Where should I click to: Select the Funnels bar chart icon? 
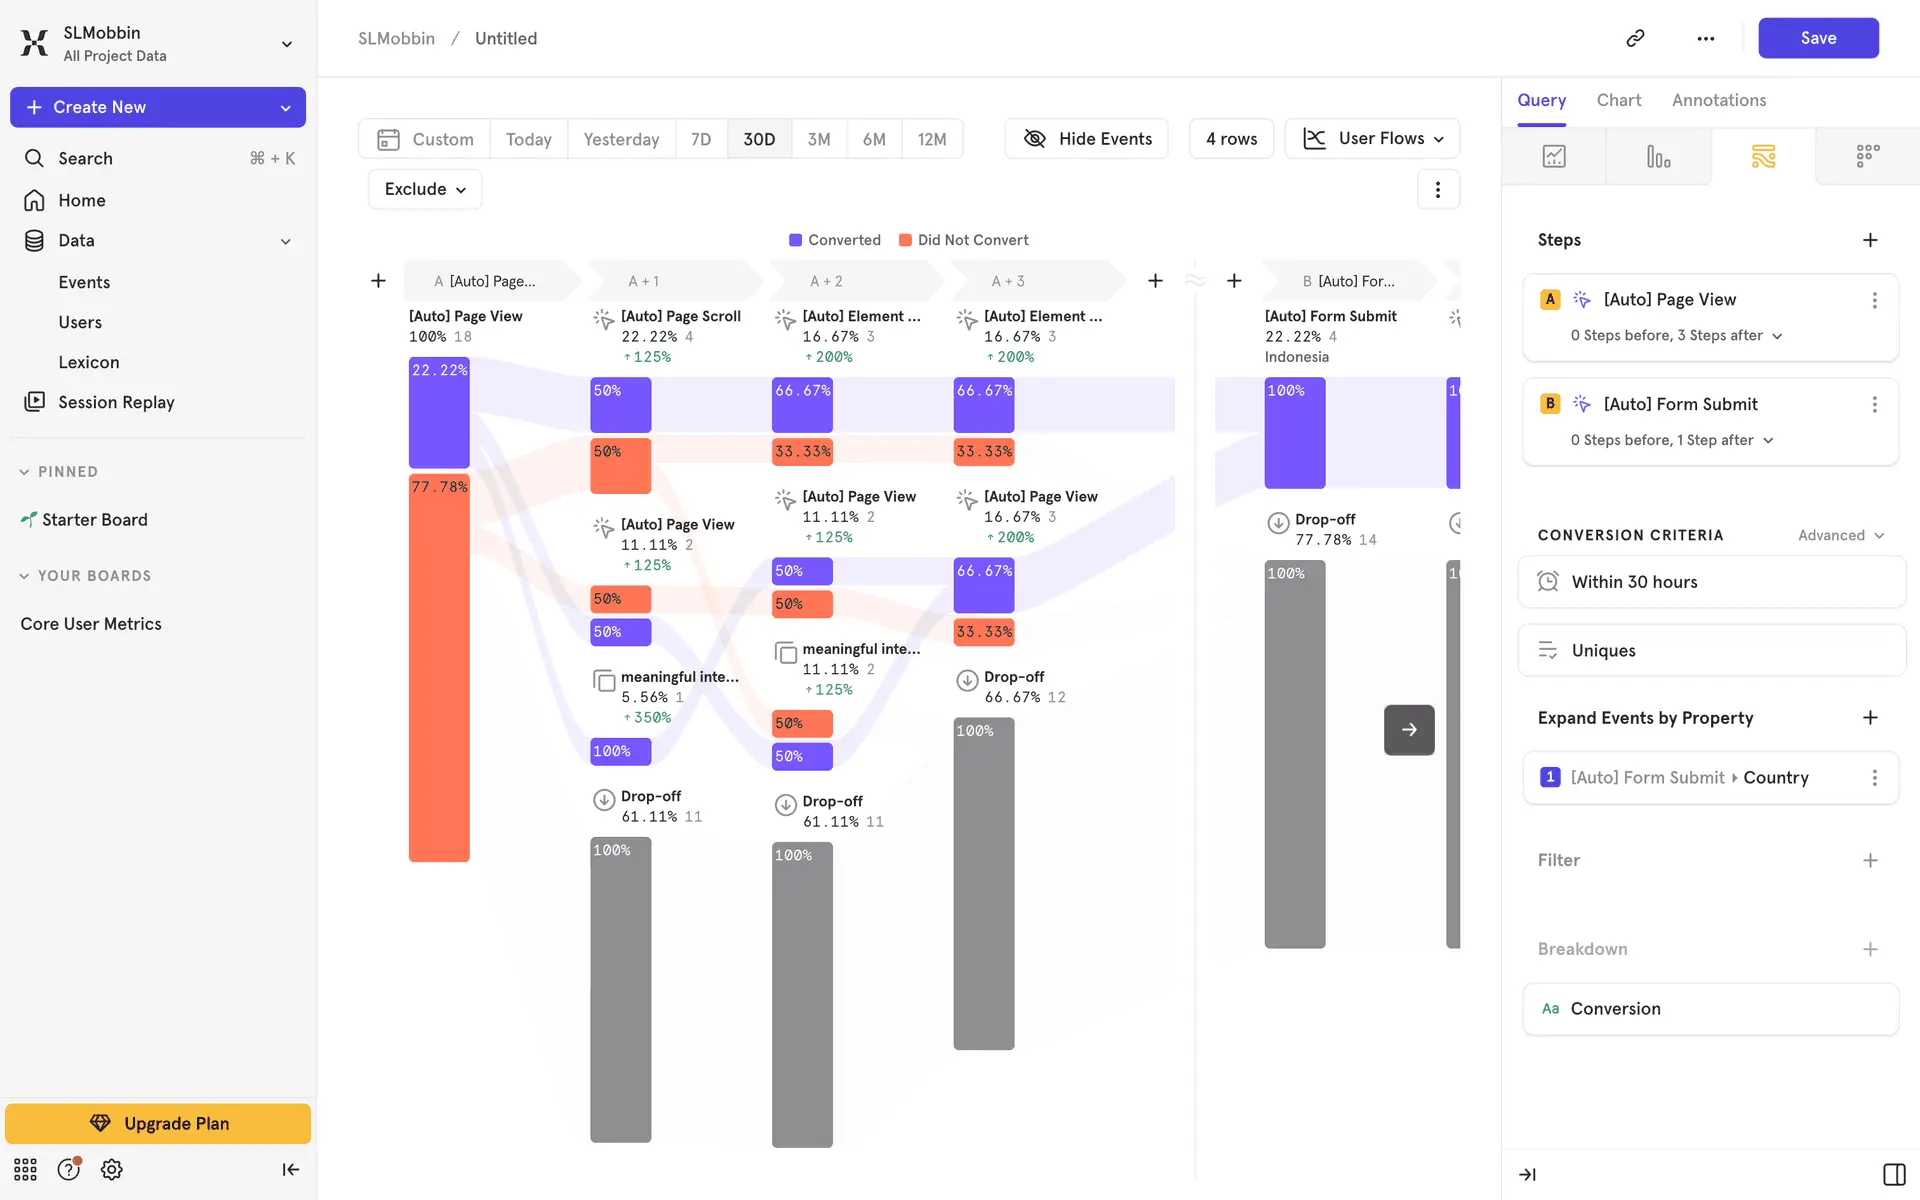[x=1658, y=157]
